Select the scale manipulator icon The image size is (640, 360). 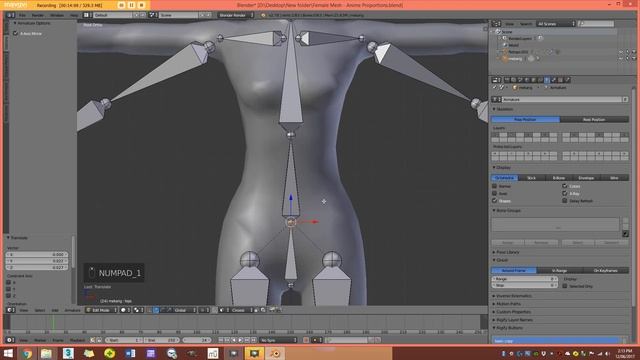tap(169, 310)
